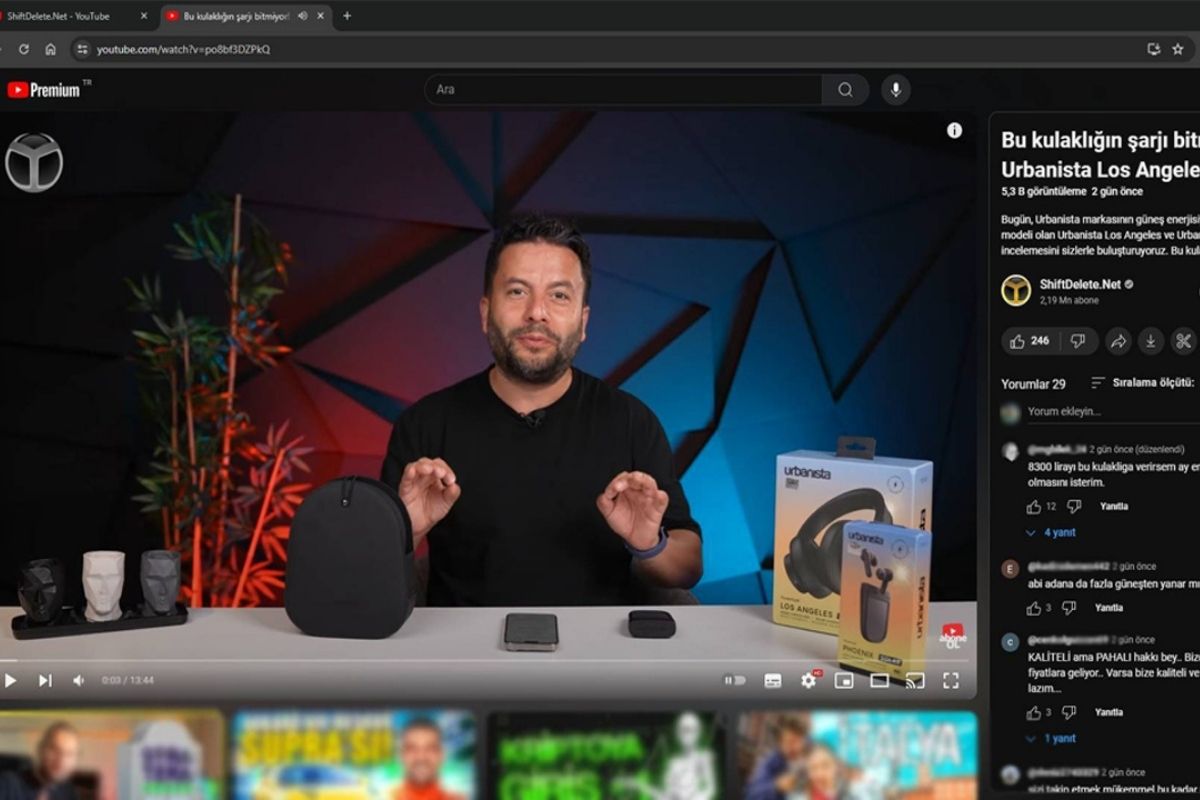Mute the video player volume
The width and height of the screenshot is (1200, 800).
click(78, 680)
